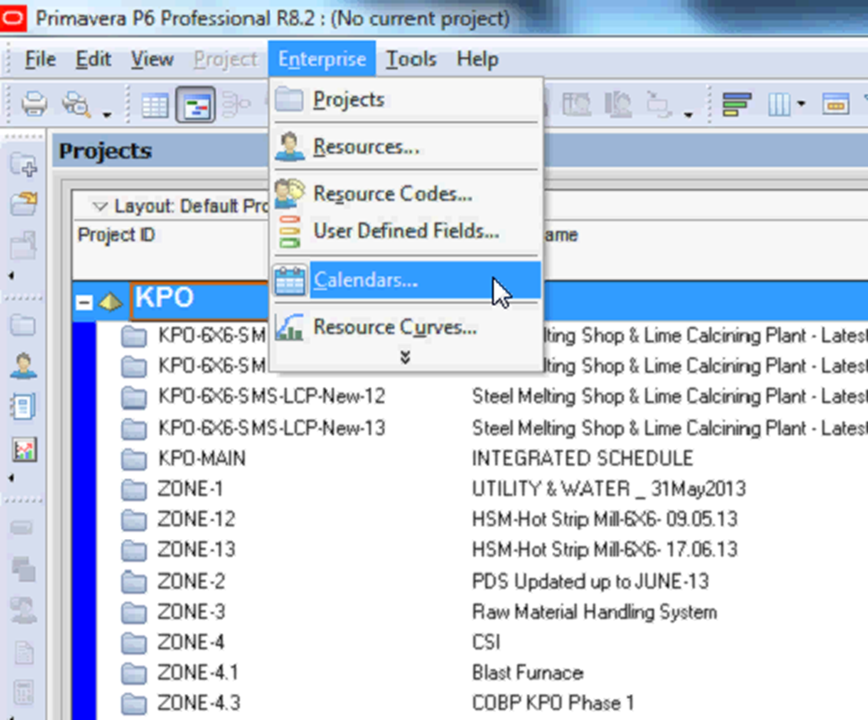Click the PDS Updated up to JUNE-13 name
Screen dimensions: 868x720
point(590,581)
